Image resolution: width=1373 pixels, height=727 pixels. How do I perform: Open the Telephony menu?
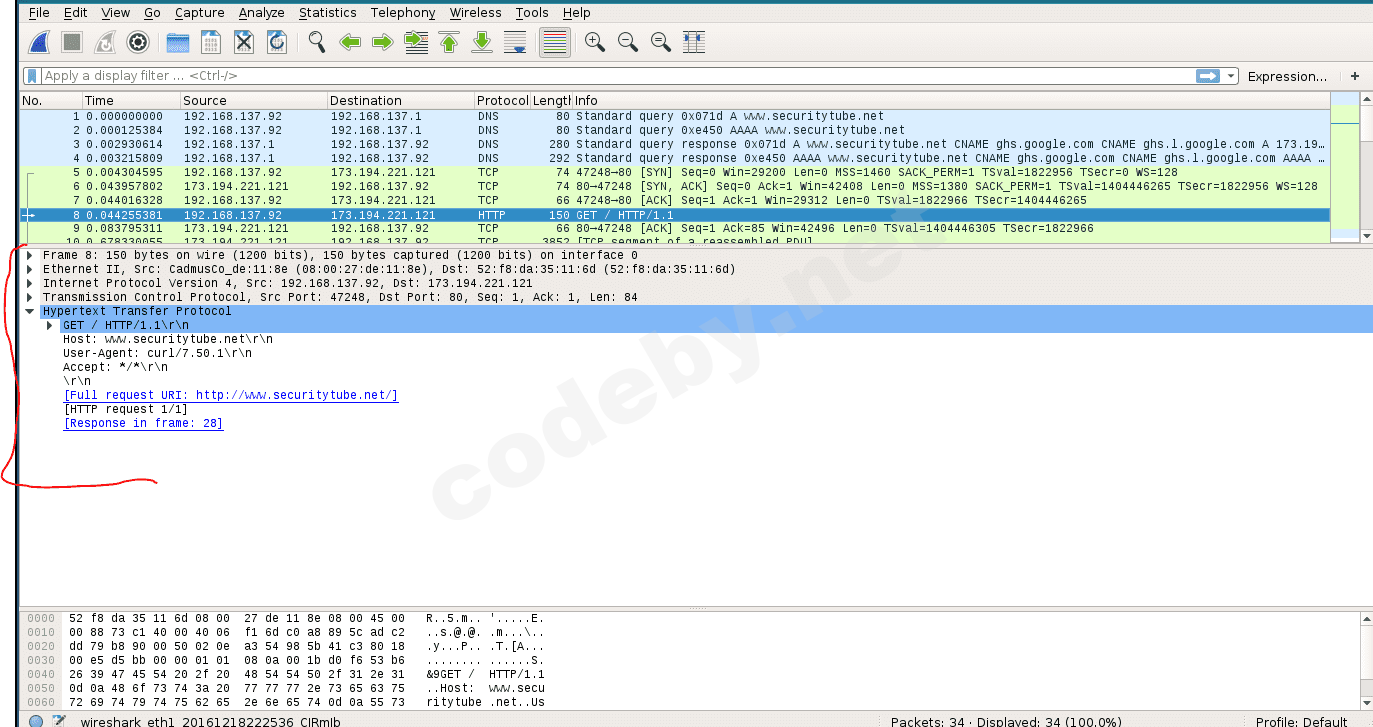(x=403, y=13)
